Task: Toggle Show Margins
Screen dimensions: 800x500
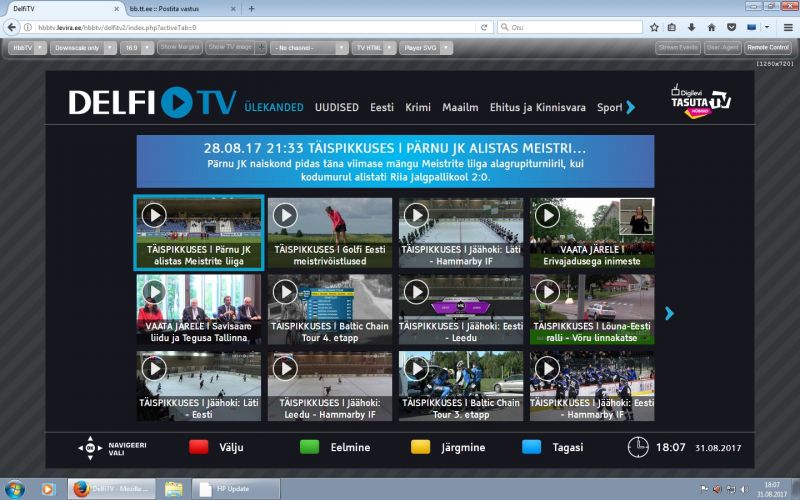Action: (180, 47)
